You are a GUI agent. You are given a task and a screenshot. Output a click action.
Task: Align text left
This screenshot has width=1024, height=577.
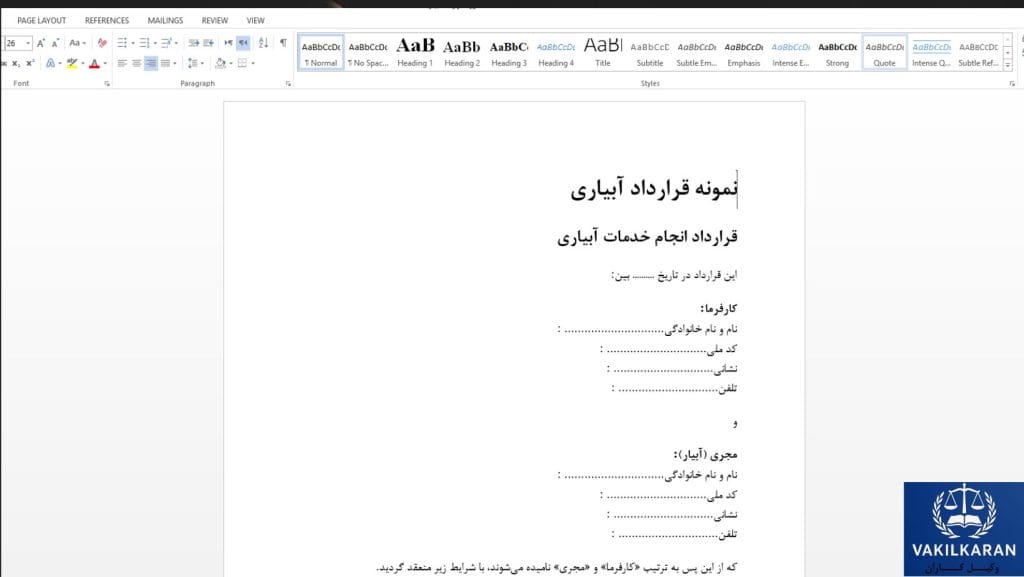tap(122, 63)
